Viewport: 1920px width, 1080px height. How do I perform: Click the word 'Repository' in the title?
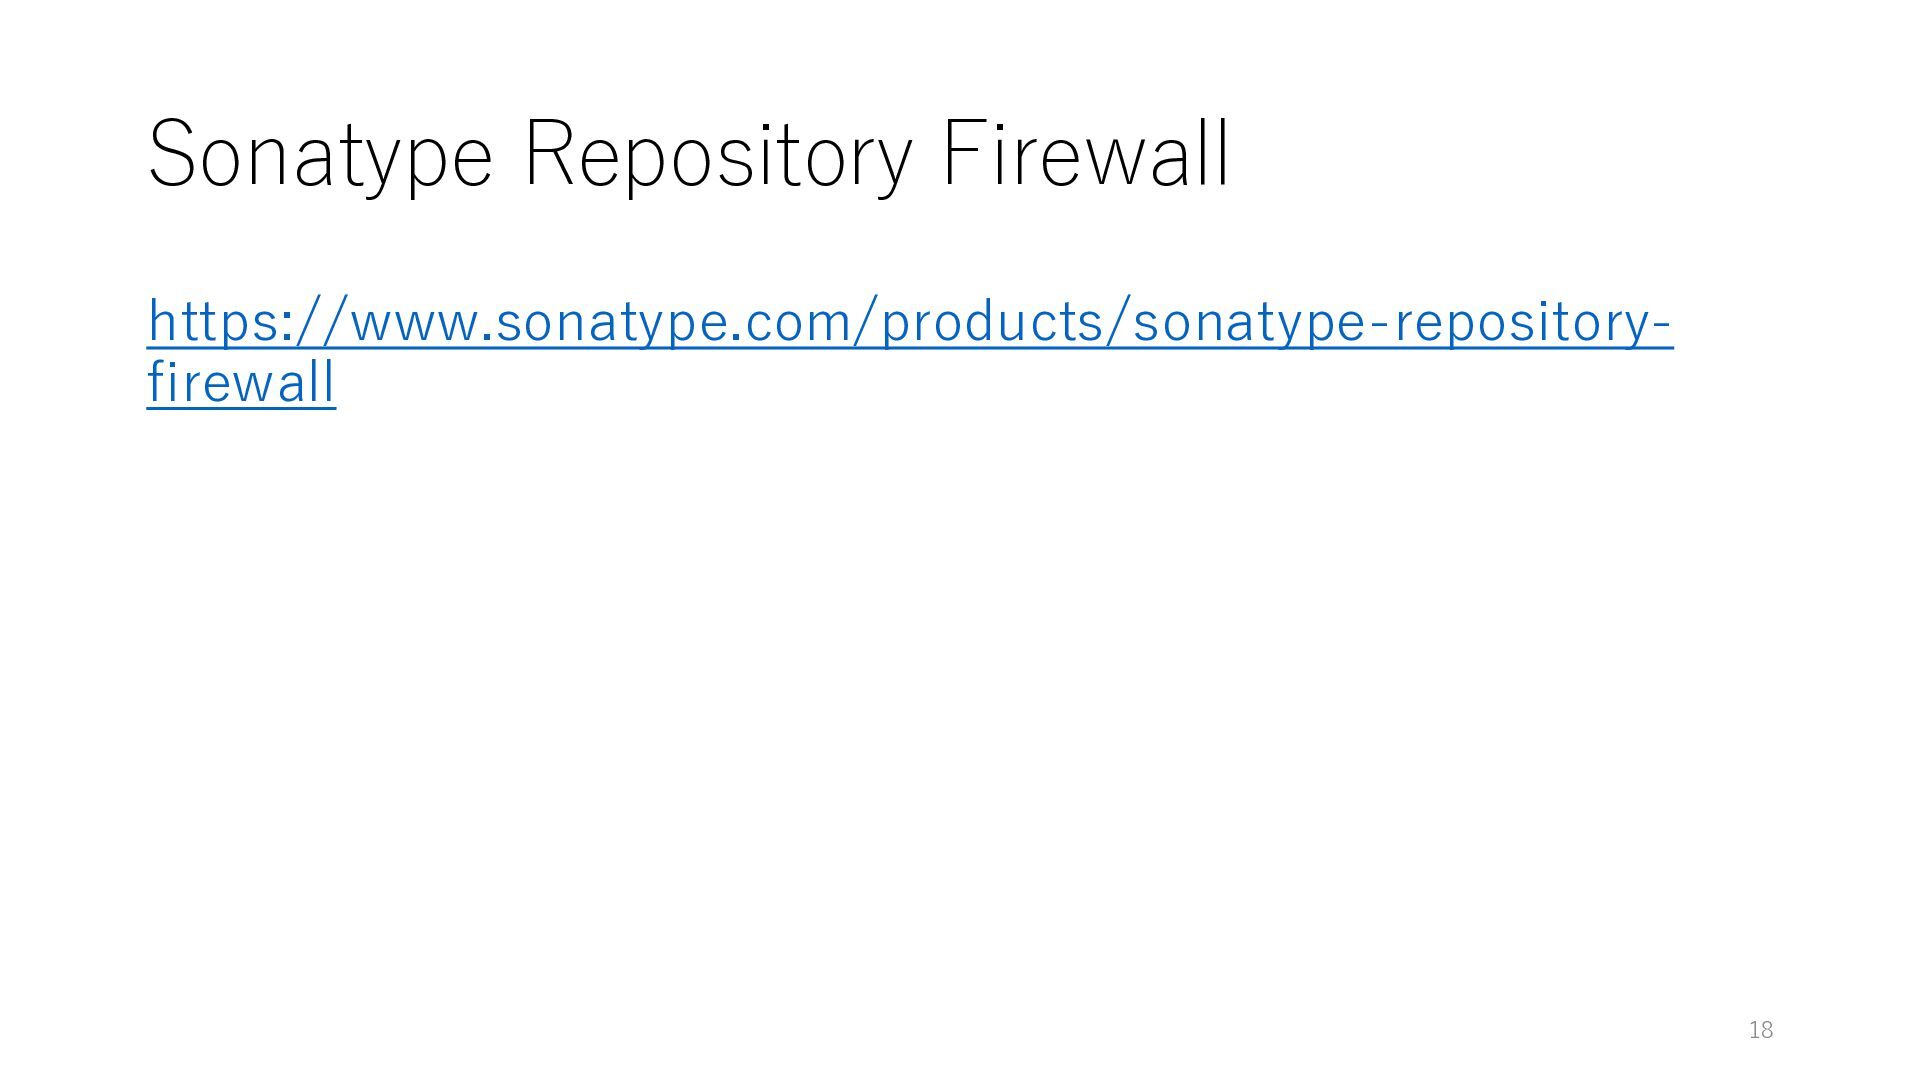pyautogui.click(x=718, y=155)
